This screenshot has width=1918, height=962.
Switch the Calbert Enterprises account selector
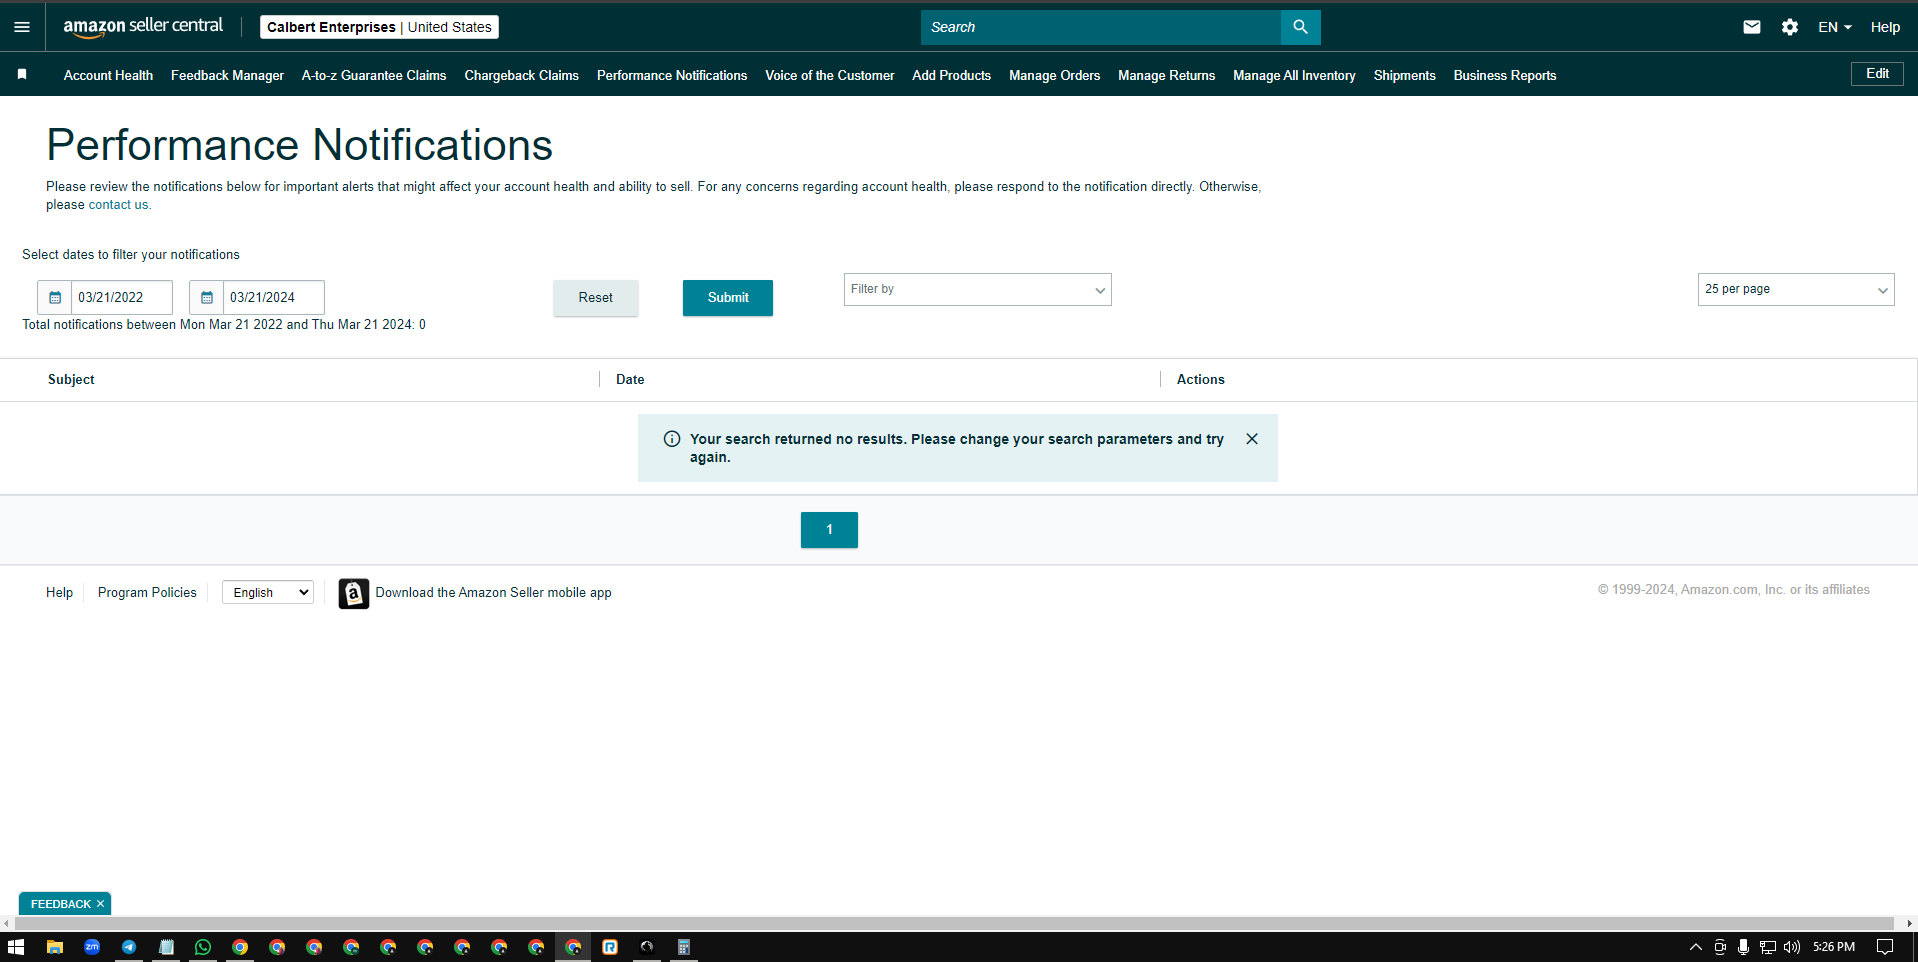379,27
